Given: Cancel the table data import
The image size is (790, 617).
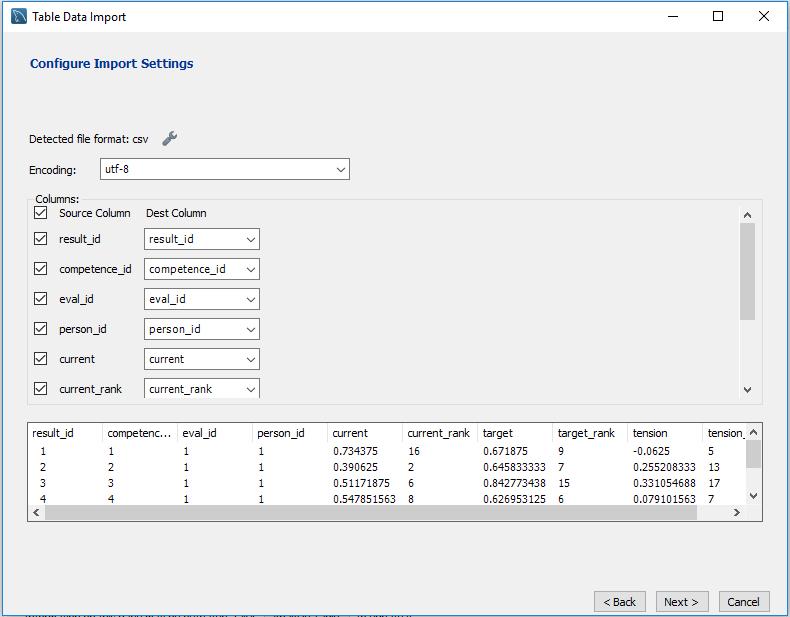Looking at the screenshot, I should 744,602.
